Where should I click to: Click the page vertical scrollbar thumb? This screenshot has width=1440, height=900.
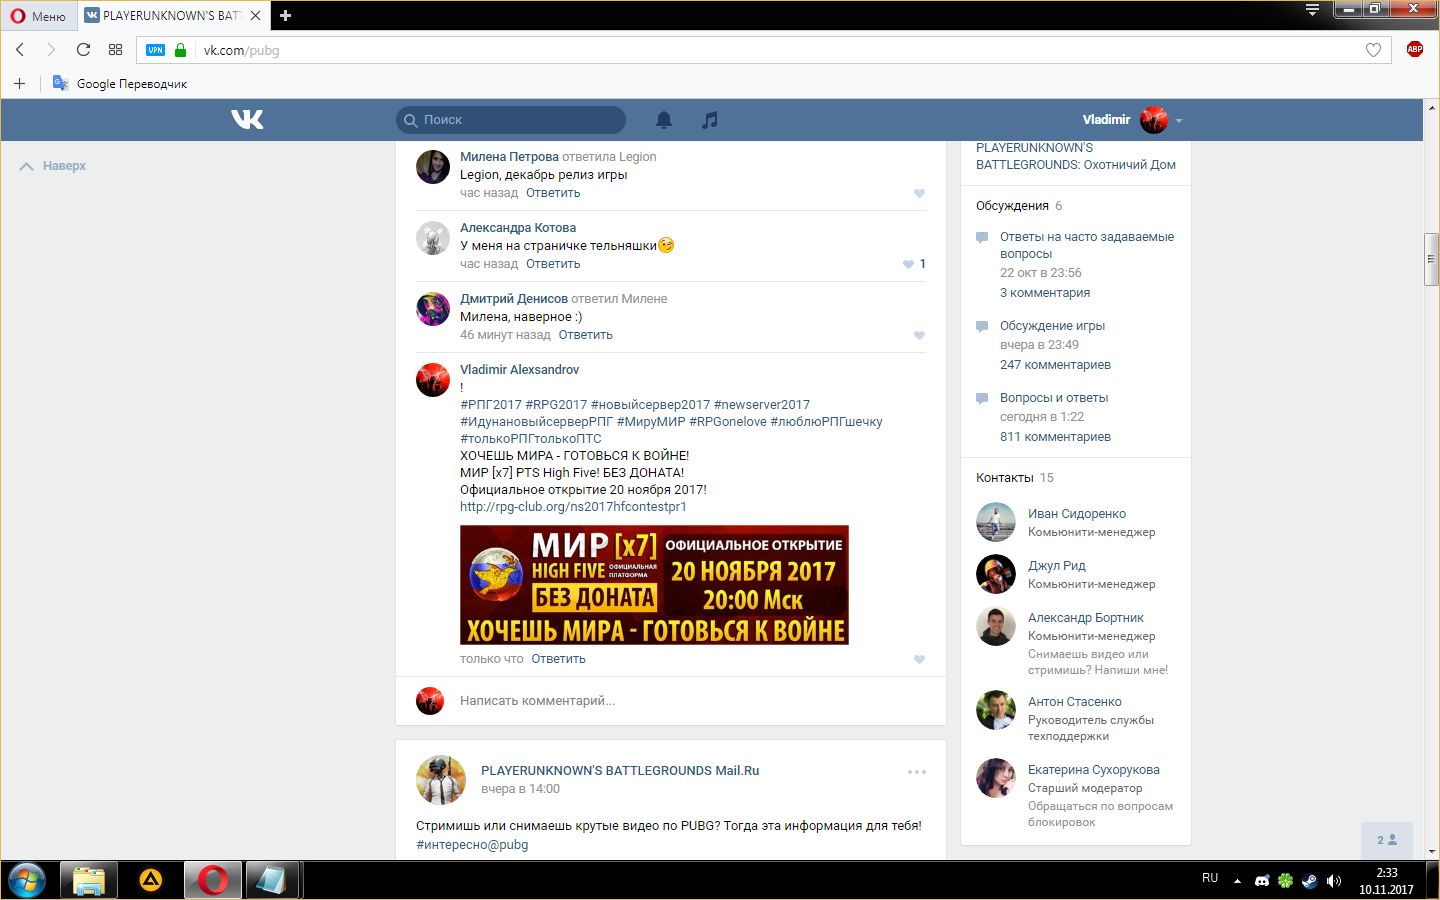[x=1432, y=260]
